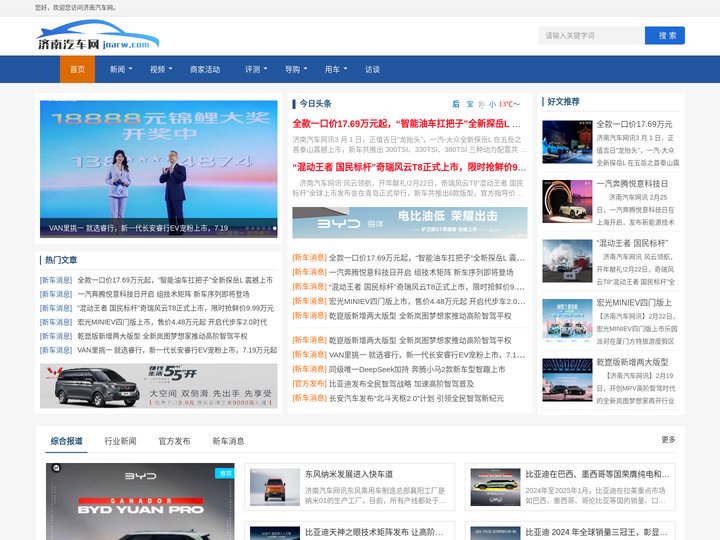Click the 新车消息 tag beside 全款一口价 in 热门文章
720x540 pixels.
pos(56,280)
